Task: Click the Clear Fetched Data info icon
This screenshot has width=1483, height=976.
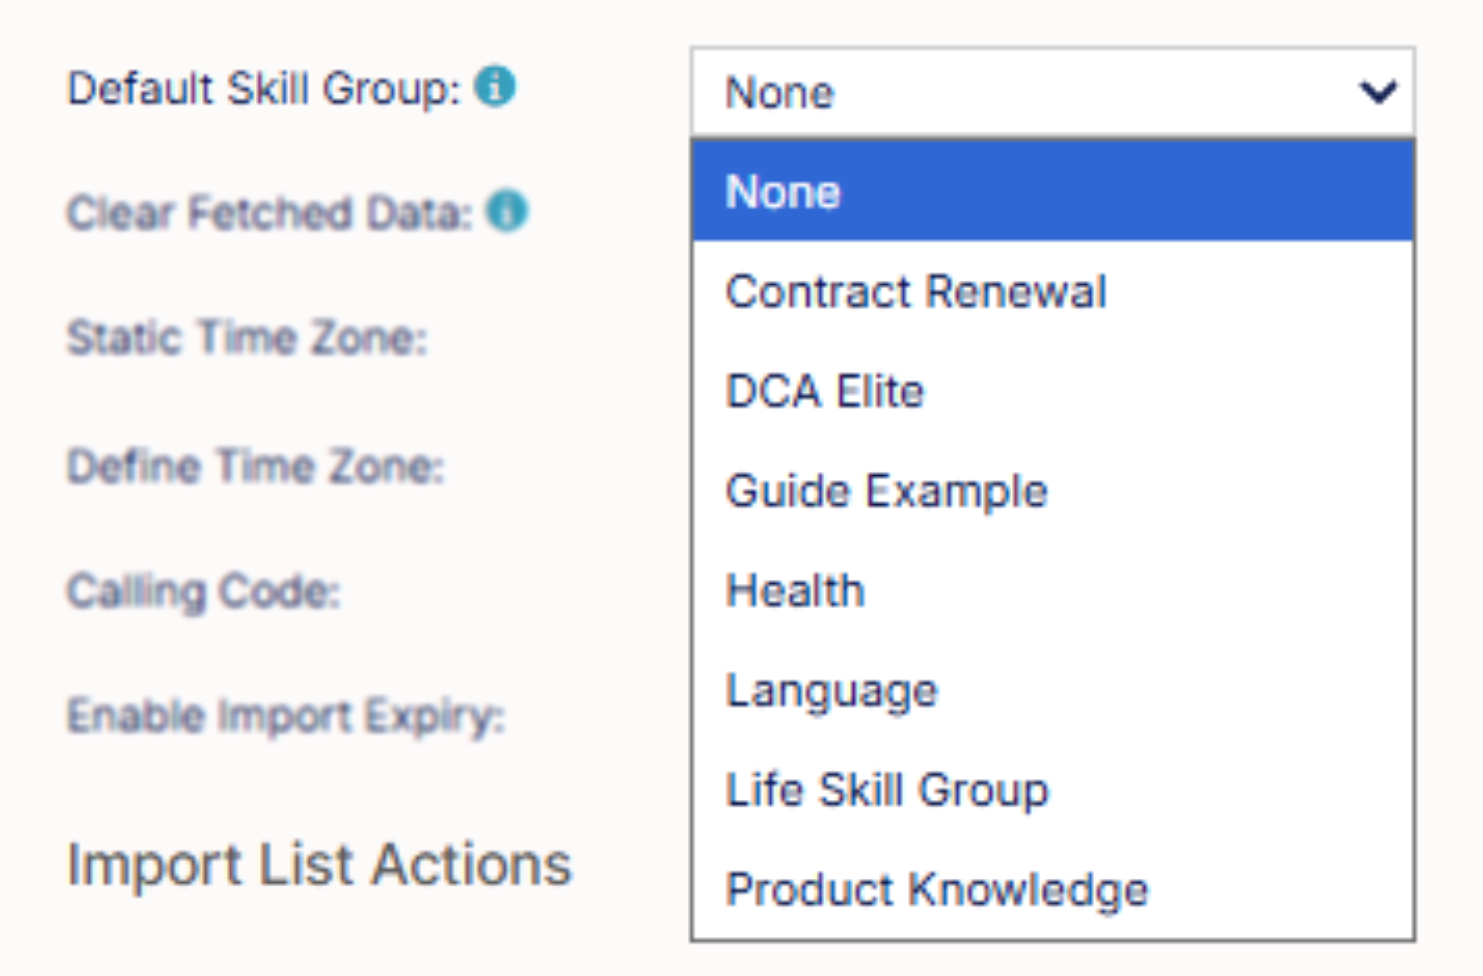Action: coord(507,211)
